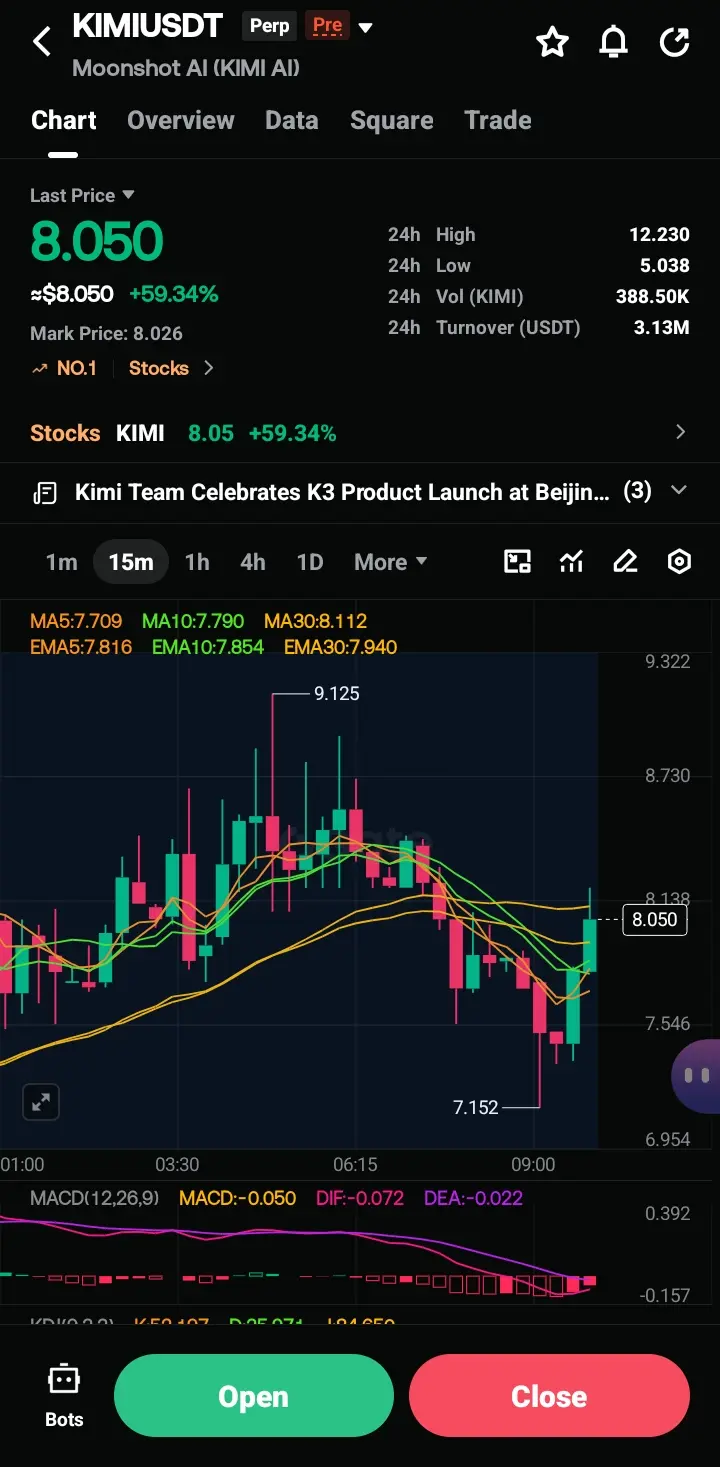Select the 1h timeframe

(197, 562)
